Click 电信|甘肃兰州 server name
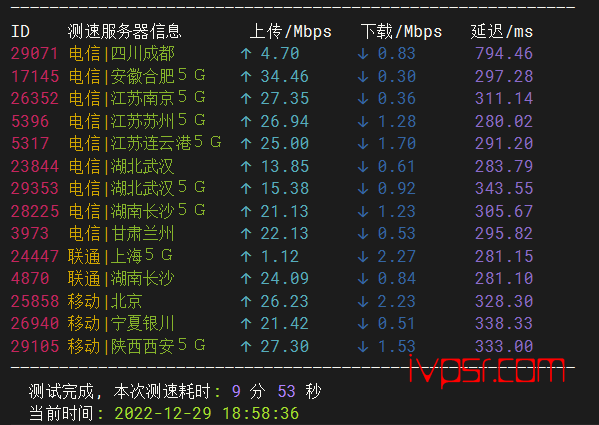The height and width of the screenshot is (425, 599). [122, 234]
